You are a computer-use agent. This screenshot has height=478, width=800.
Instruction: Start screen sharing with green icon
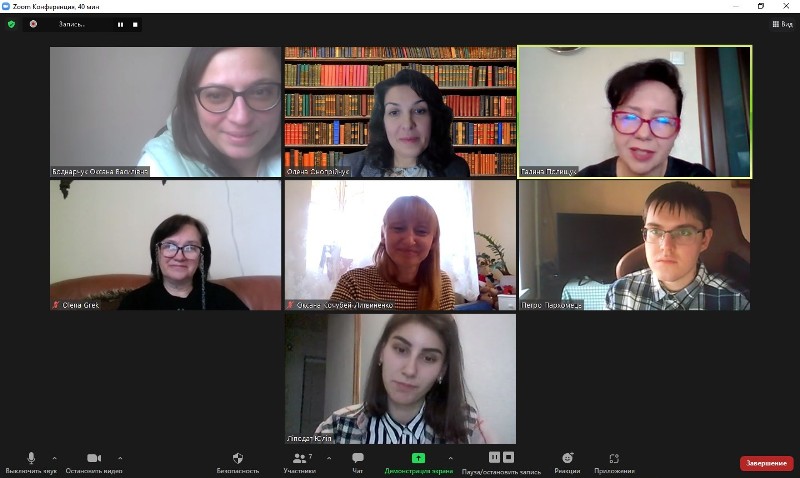coord(418,458)
